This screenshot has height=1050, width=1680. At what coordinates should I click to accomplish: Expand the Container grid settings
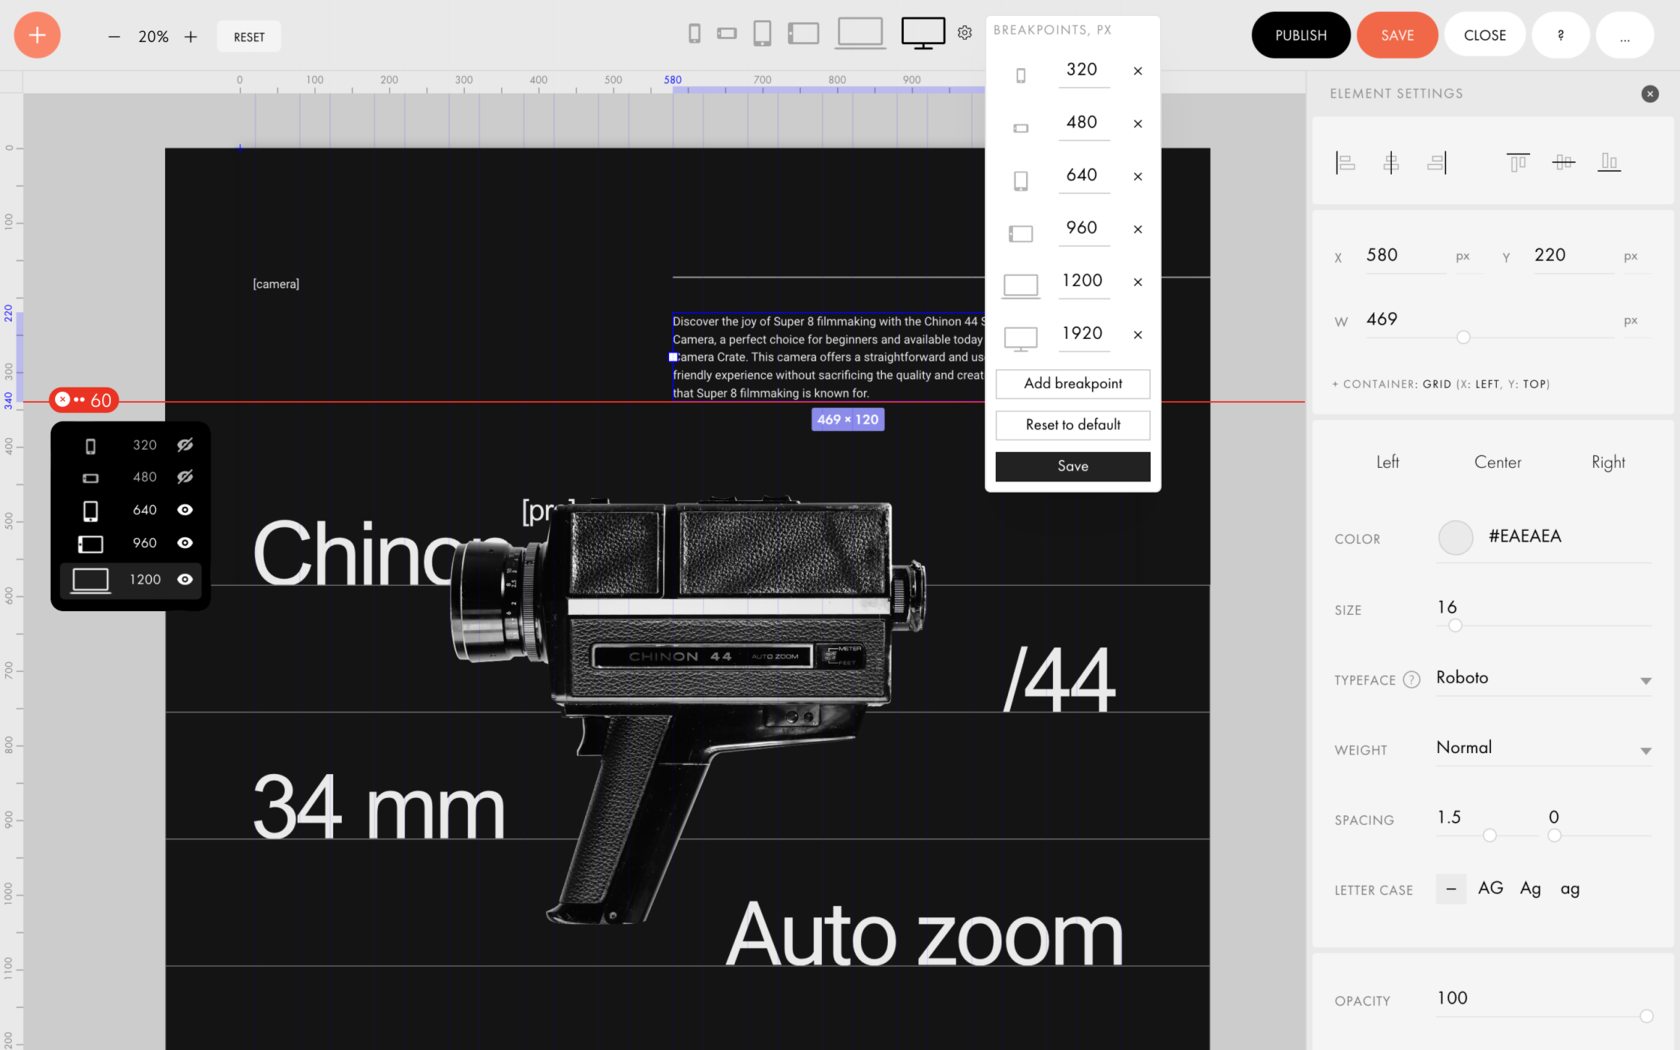[1441, 384]
